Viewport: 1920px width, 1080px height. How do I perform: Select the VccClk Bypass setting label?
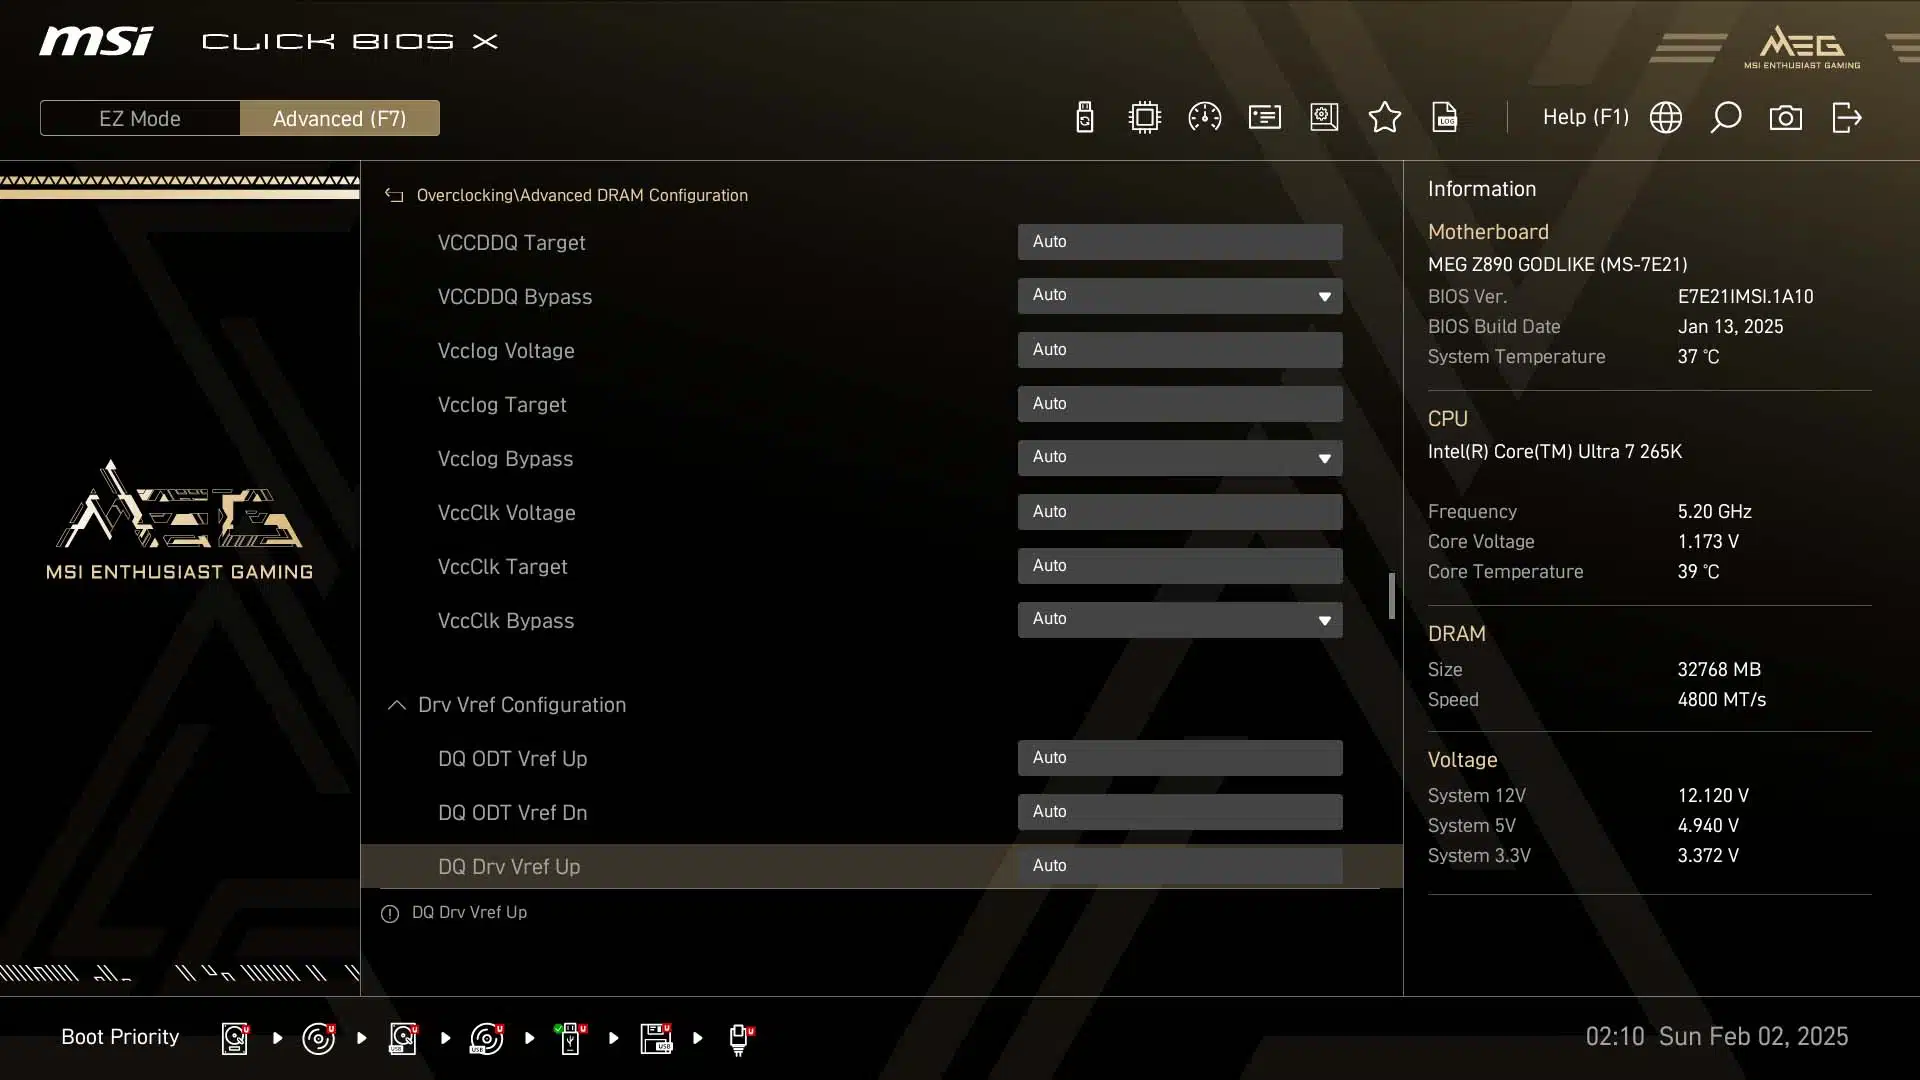pyautogui.click(x=506, y=621)
